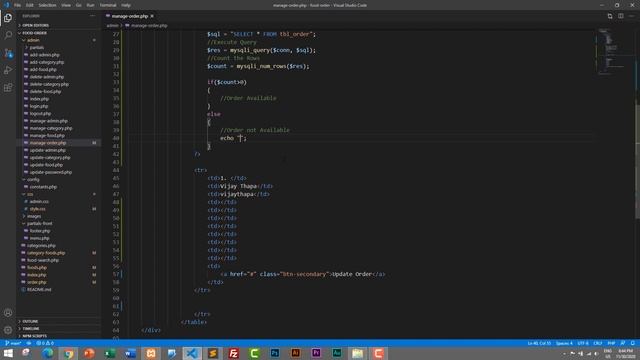The image size is (640, 360).
Task: Open constants.php in explorer
Action: tap(43, 187)
